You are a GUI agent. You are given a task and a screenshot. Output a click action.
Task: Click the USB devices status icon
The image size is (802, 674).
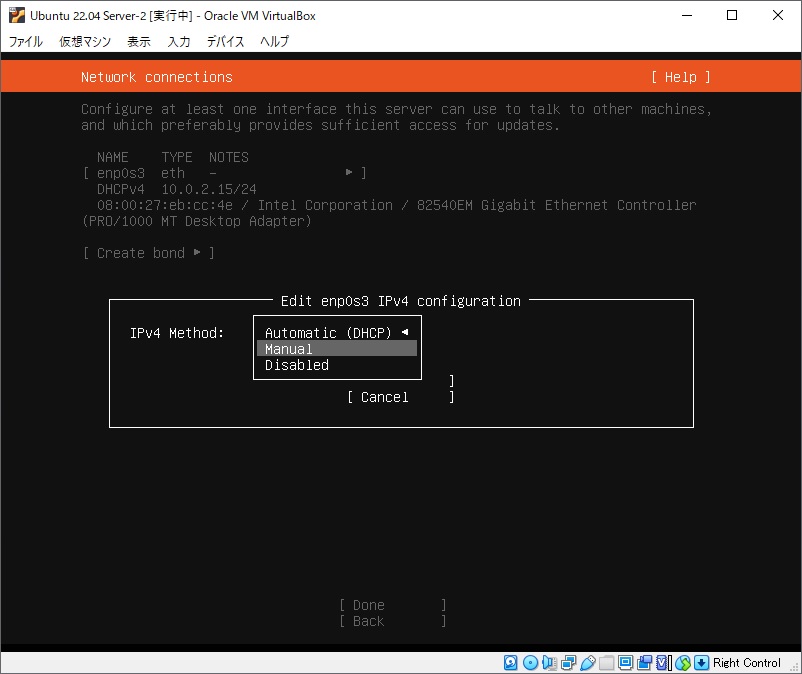[588, 663]
